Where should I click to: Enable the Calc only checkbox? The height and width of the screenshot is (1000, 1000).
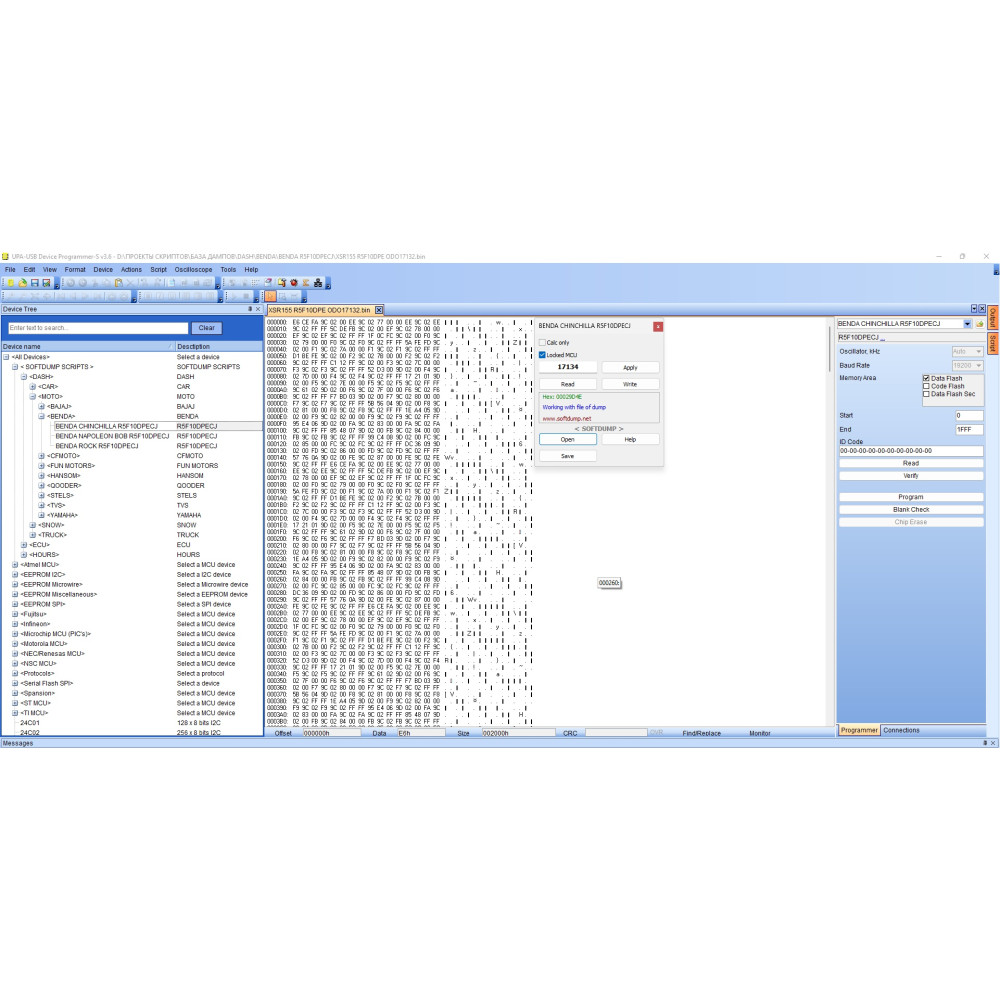coord(543,342)
